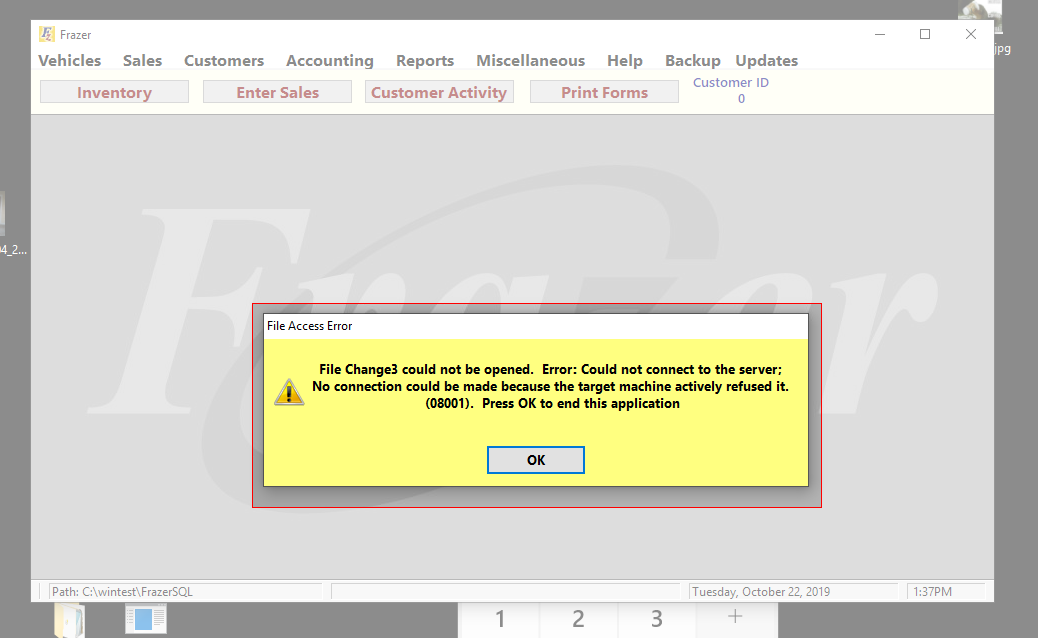
Task: Open Customer Activity
Action: (x=439, y=92)
